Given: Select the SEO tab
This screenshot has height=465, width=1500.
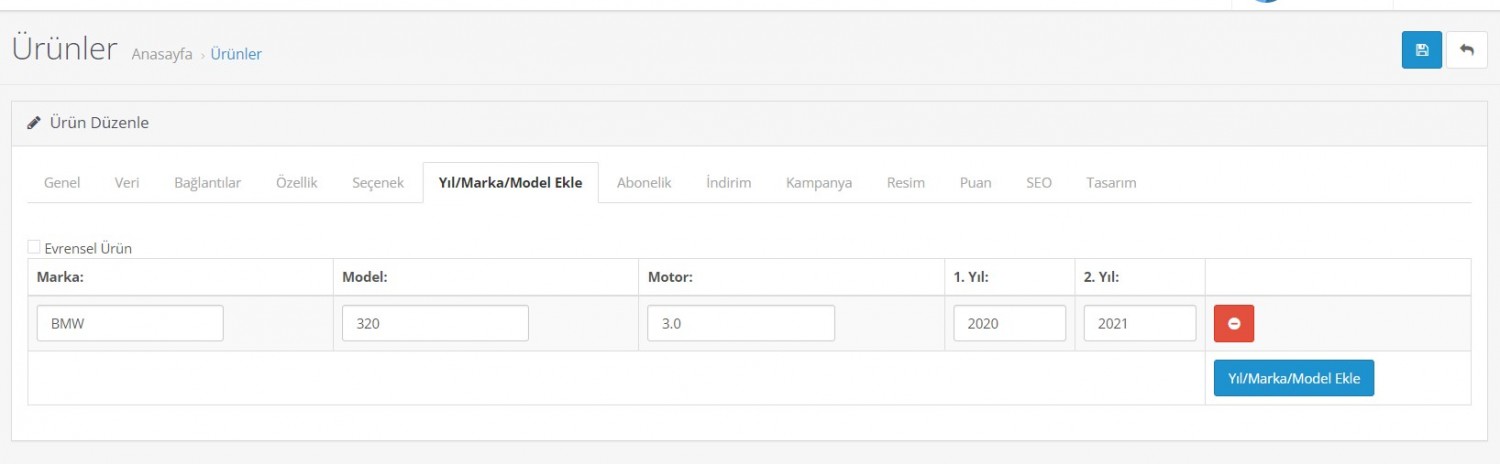Looking at the screenshot, I should click(1038, 183).
